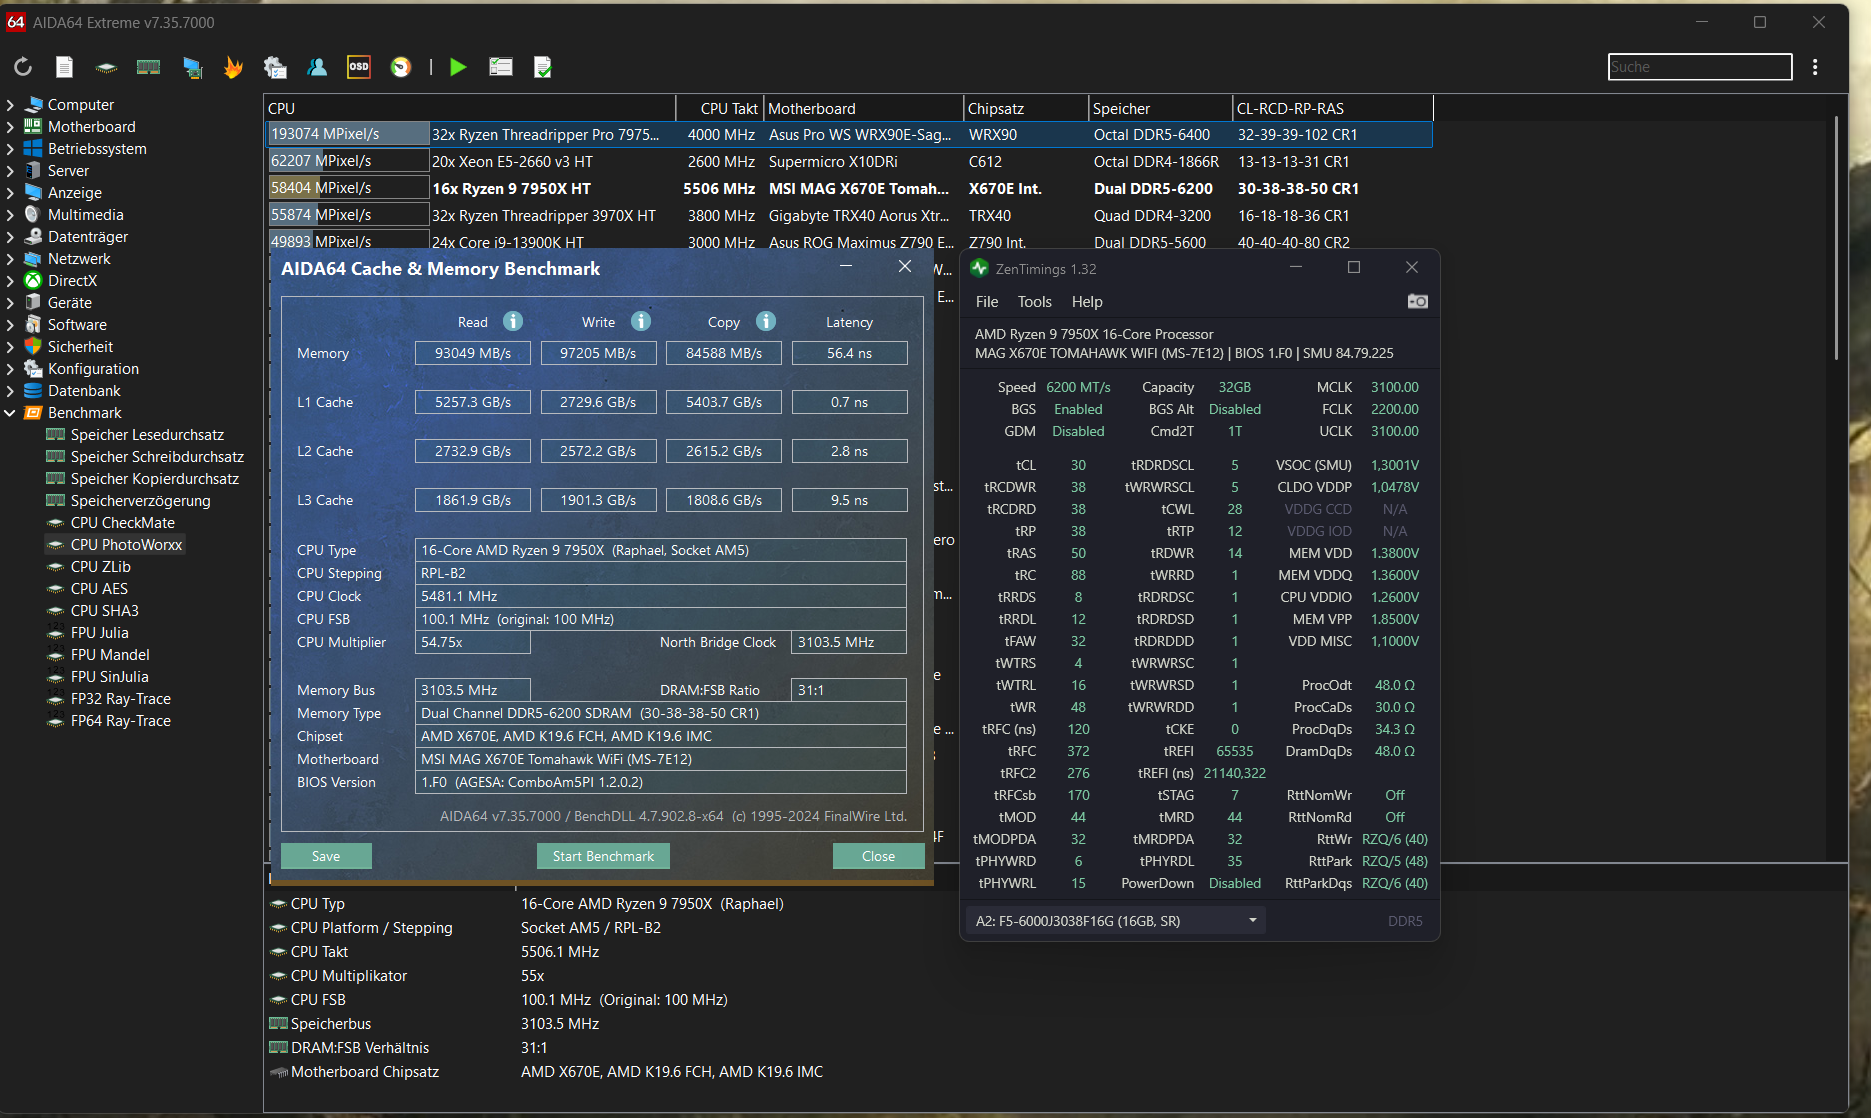Click the document with green checkmark icon
Image resolution: width=1871 pixels, height=1118 pixels.
[543, 67]
